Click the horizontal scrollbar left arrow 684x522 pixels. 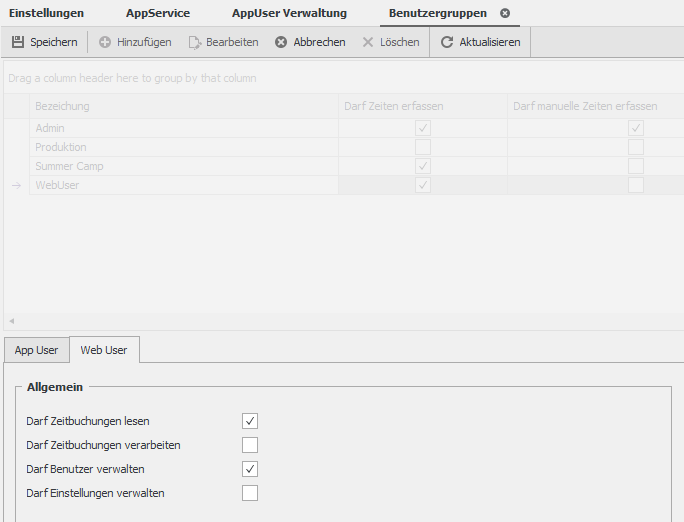click(x=12, y=321)
